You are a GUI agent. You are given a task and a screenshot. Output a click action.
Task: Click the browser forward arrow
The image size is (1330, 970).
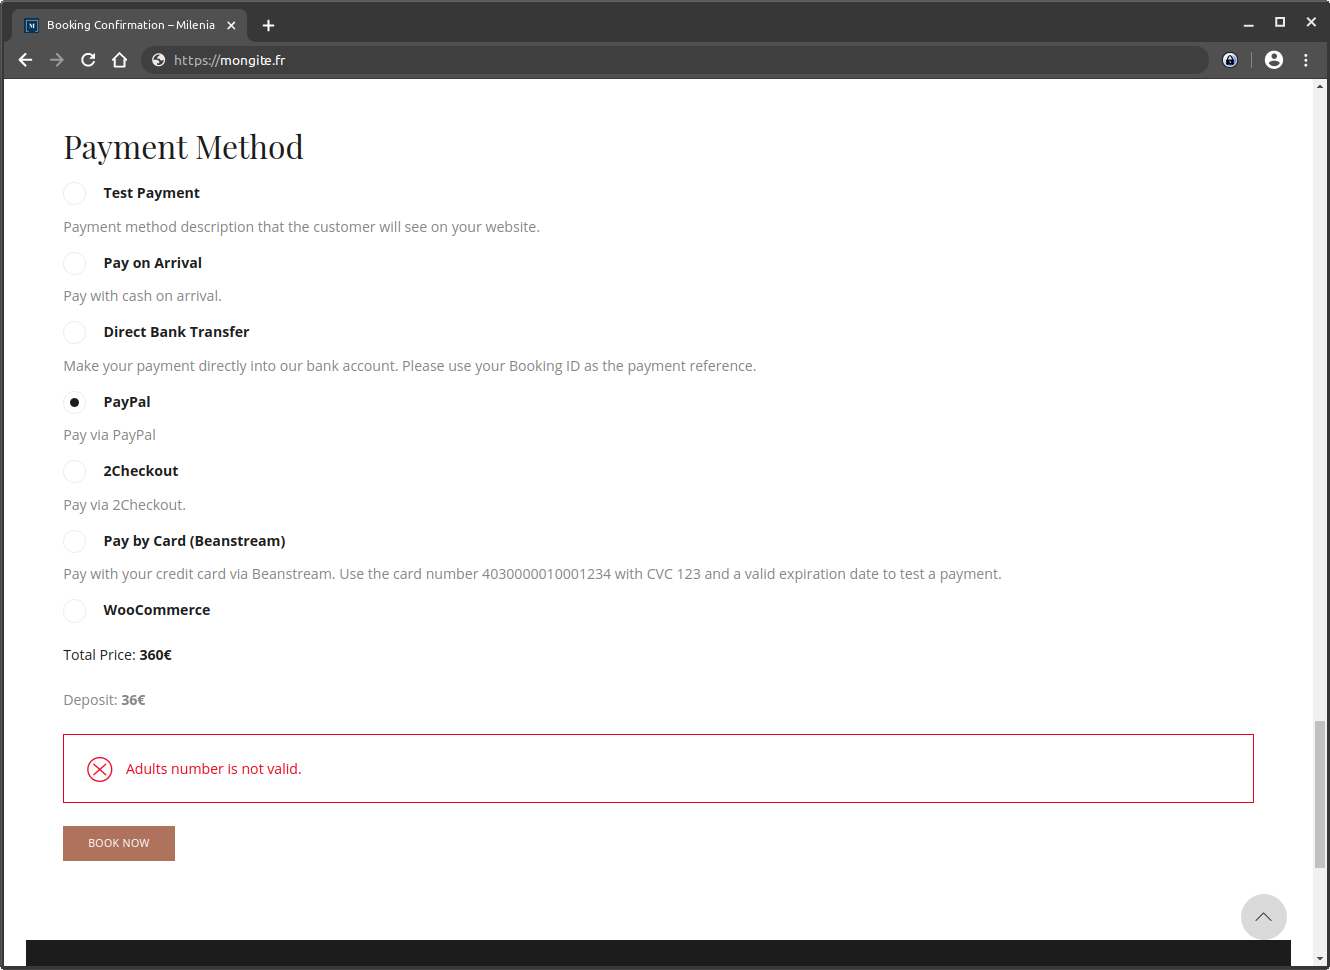point(57,60)
